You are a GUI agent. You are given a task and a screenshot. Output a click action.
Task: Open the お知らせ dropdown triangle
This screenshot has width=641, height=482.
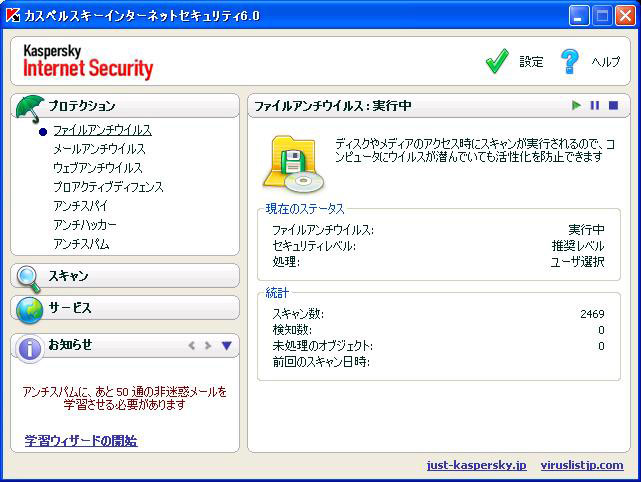pos(226,346)
